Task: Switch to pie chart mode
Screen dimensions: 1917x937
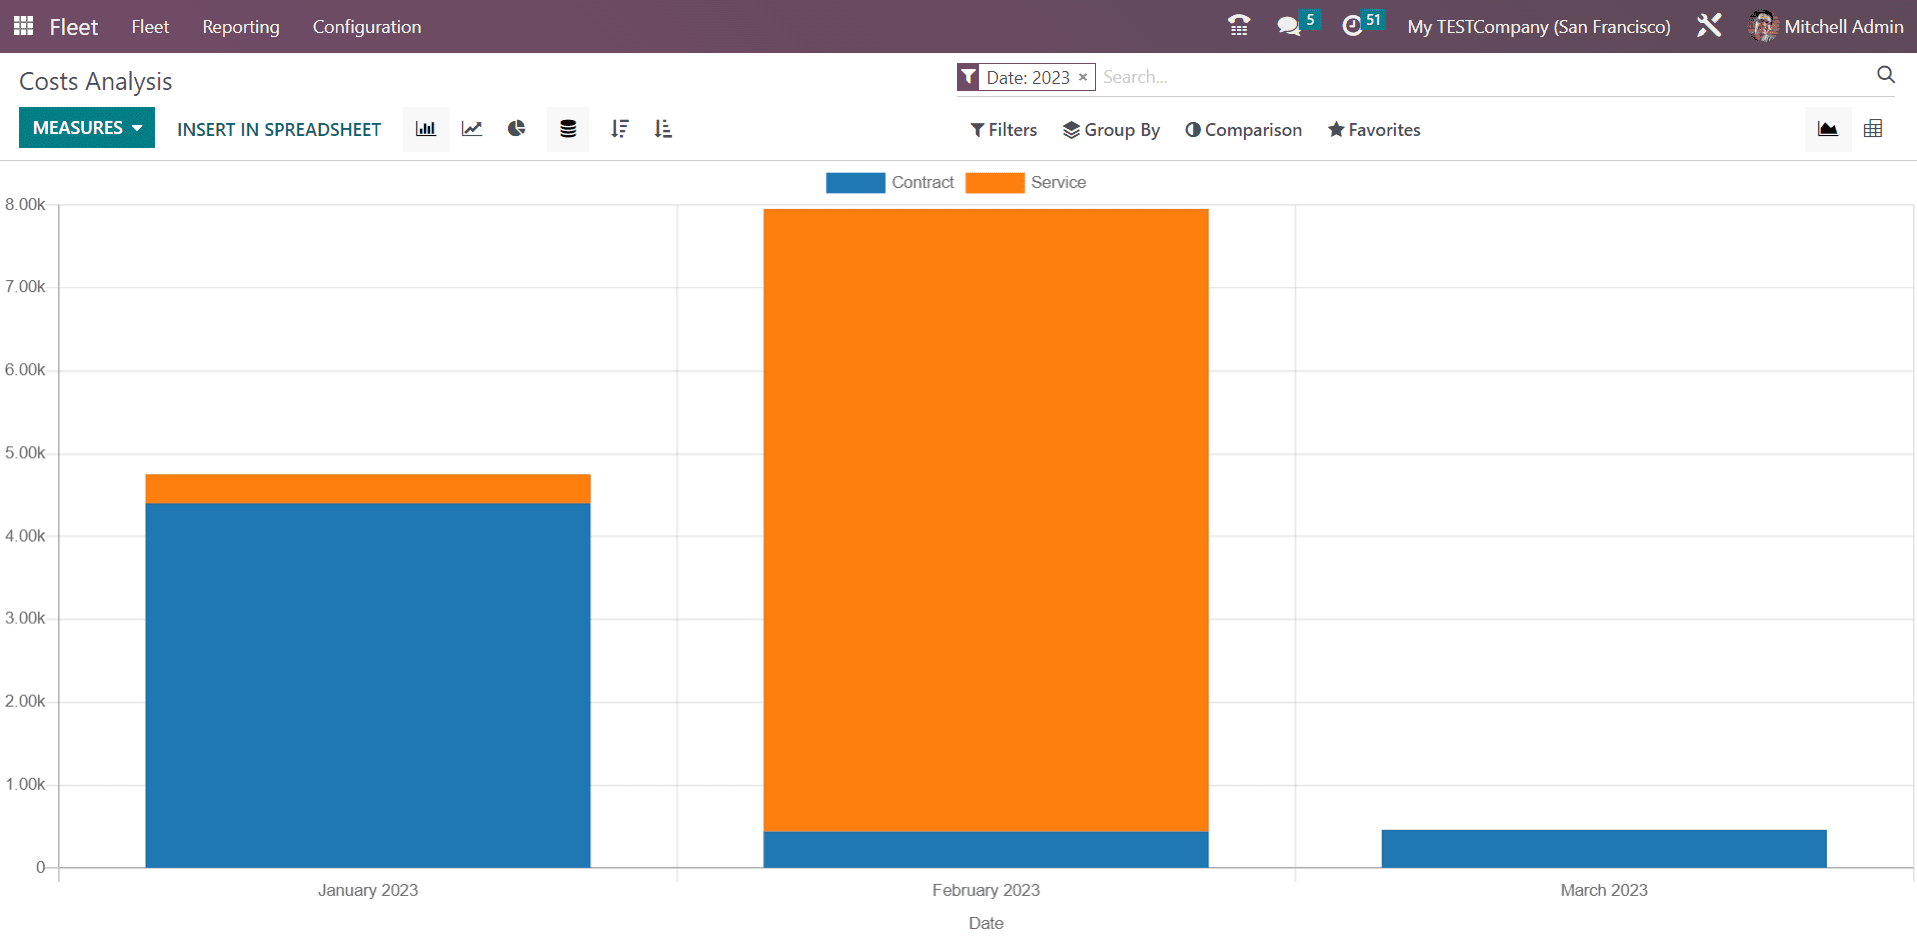Action: click(517, 129)
